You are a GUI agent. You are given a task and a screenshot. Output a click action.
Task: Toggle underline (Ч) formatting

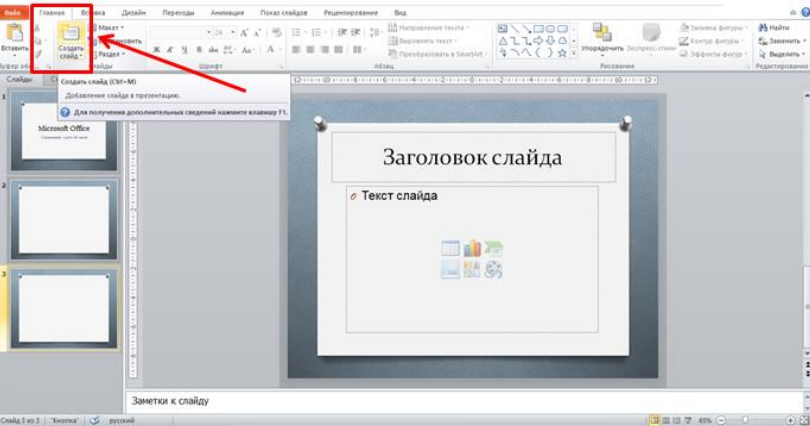[184, 49]
